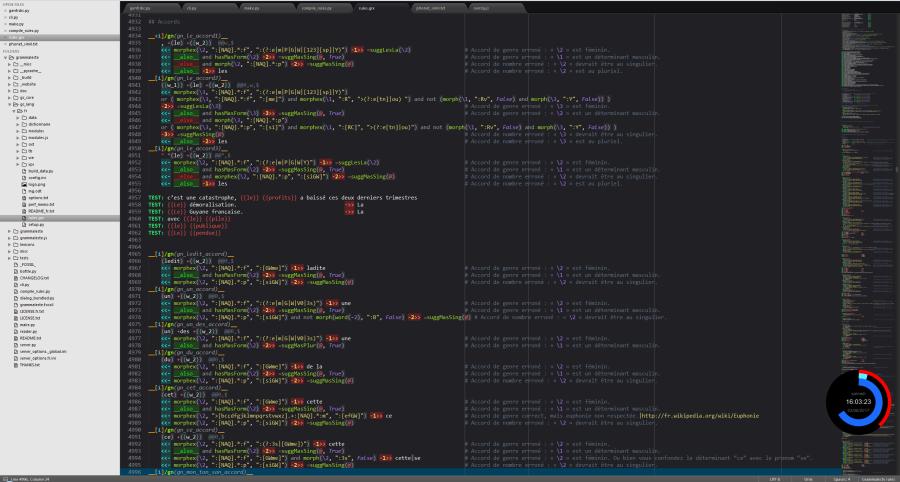The height and width of the screenshot is (482, 900).
Task: Click the Spaces: 4 indentation setting
Action: [x=842, y=479]
